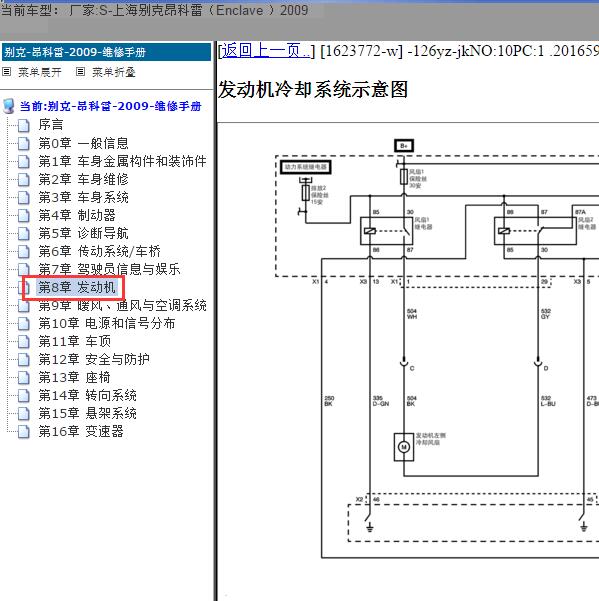Click the 当前车型 vehicle model text at top
The width and height of the screenshot is (599, 601).
[154, 10]
